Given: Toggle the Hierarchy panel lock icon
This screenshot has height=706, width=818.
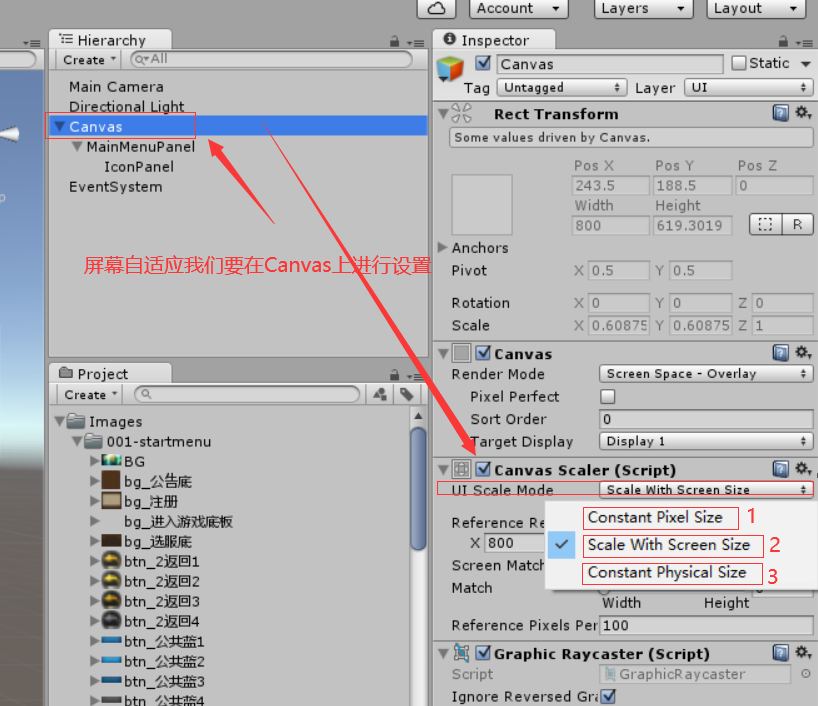Looking at the screenshot, I should tap(394, 41).
